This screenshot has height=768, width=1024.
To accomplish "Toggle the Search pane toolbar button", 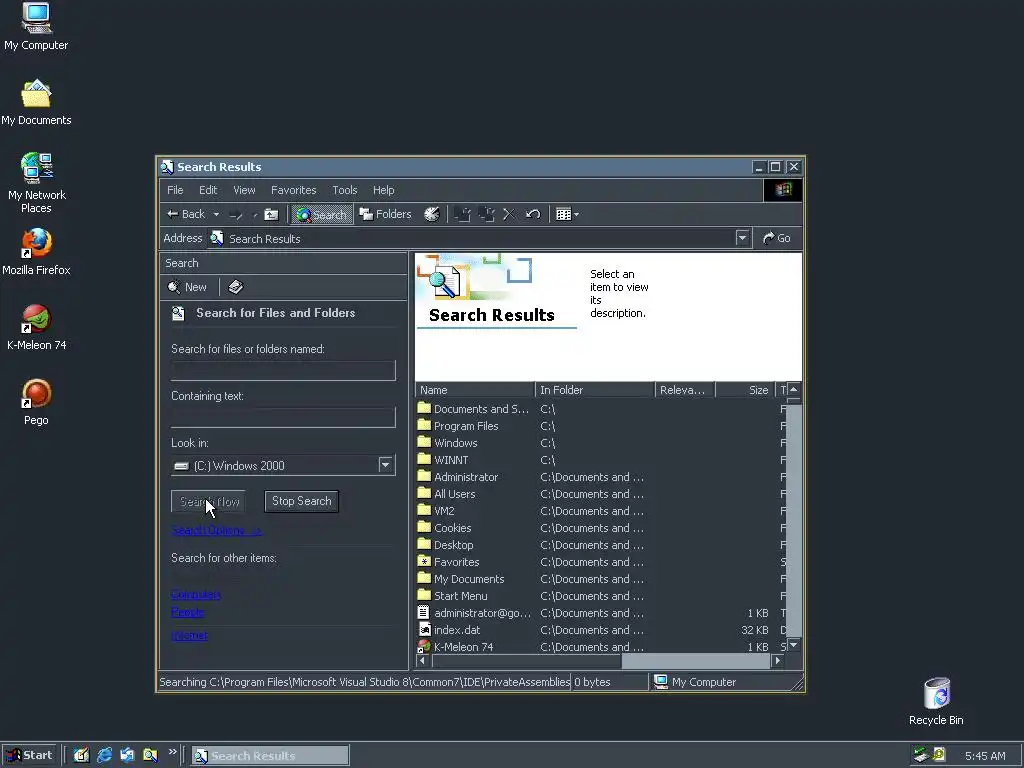I will pos(322,214).
